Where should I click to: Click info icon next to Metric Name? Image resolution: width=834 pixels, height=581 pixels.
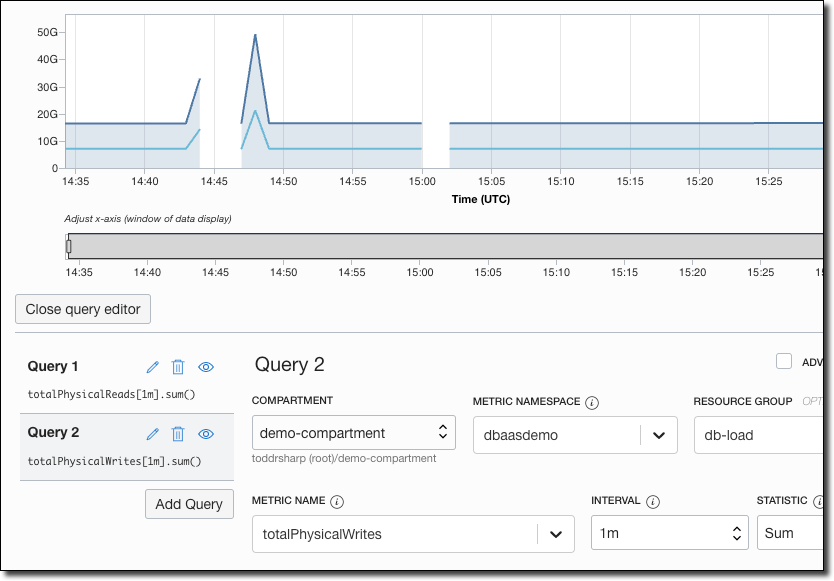point(337,502)
